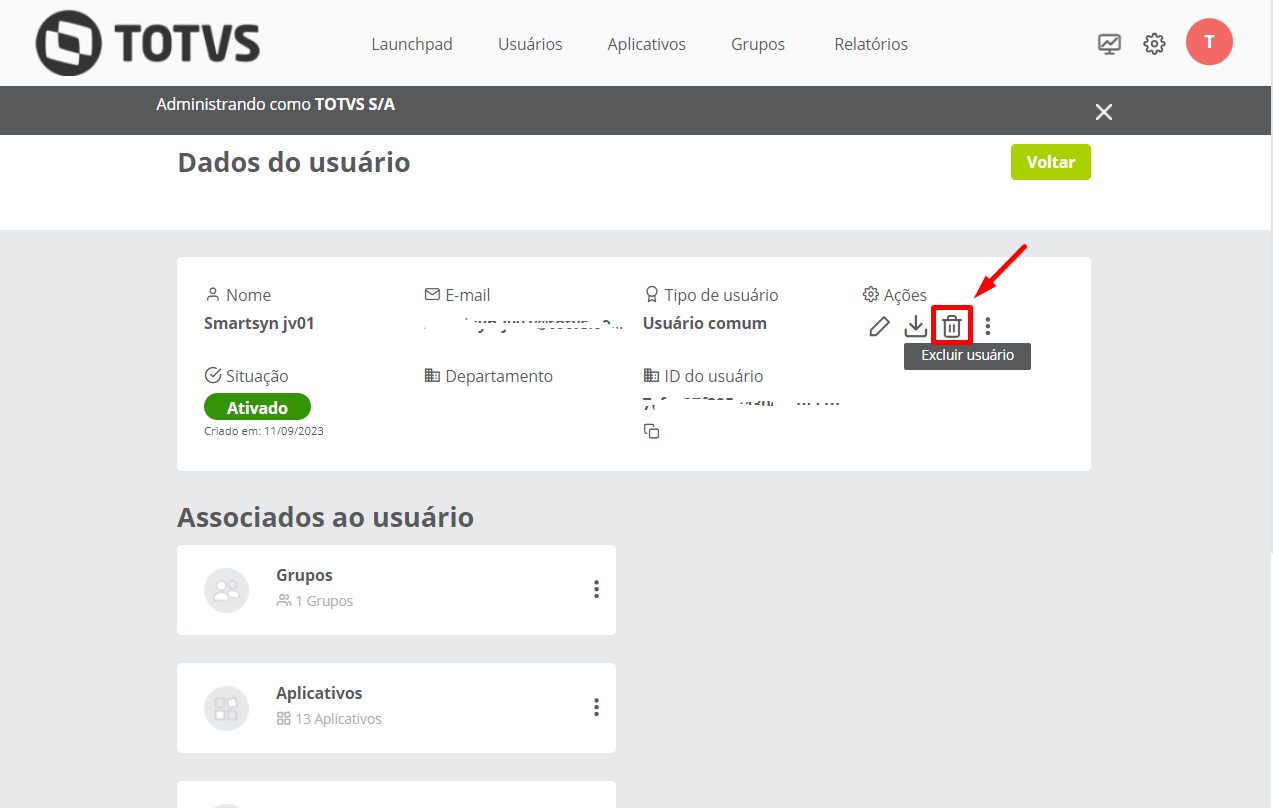Click the Ativado status badge
This screenshot has height=808, width=1273.
[x=257, y=407]
